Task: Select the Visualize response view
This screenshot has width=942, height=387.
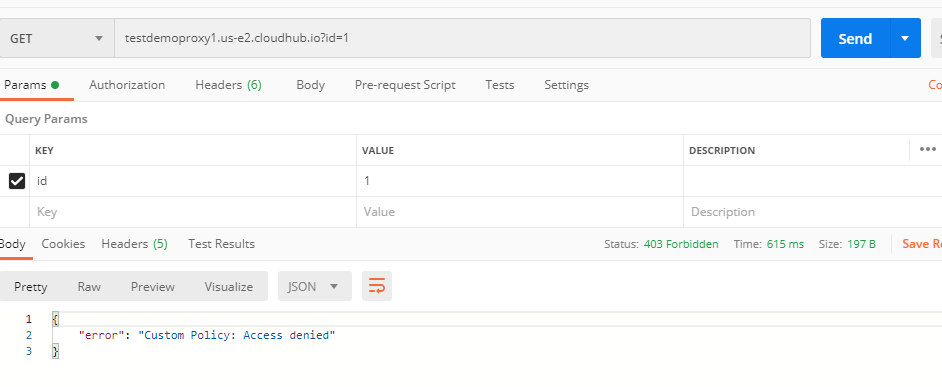Action: (229, 287)
